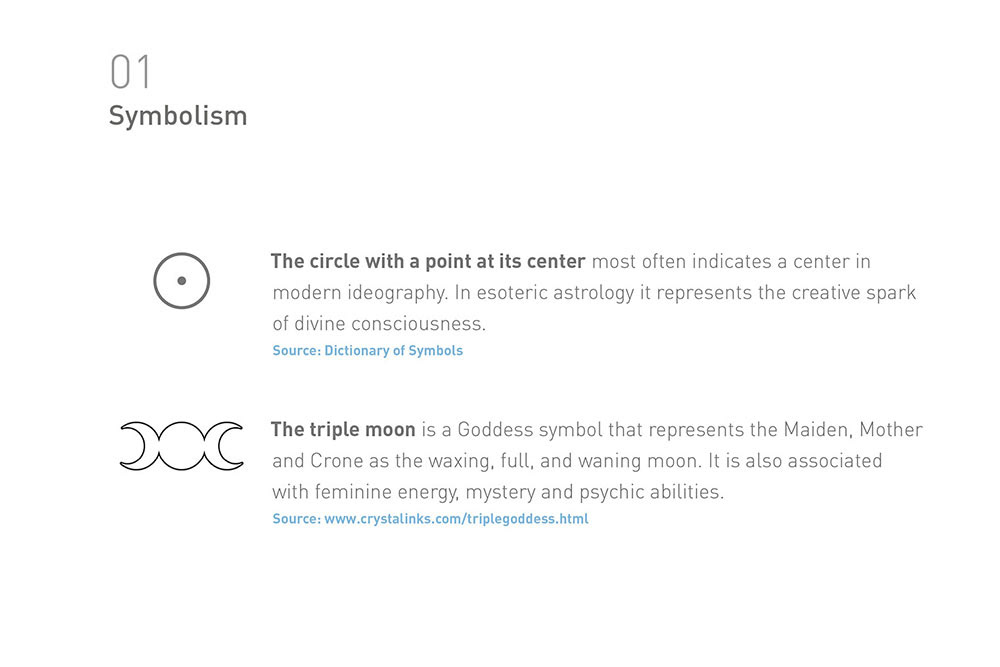Screen dimensions: 1000x667
Task: Click the words 'modern ideography'
Action: (x=361, y=293)
